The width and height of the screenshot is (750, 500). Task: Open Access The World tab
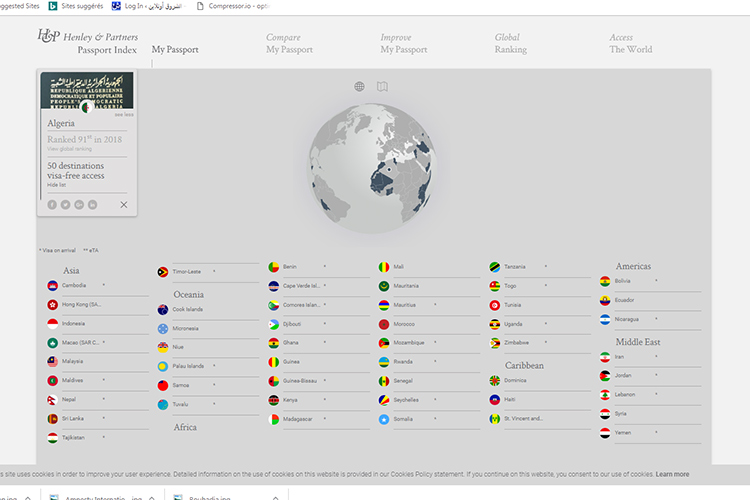coord(630,43)
